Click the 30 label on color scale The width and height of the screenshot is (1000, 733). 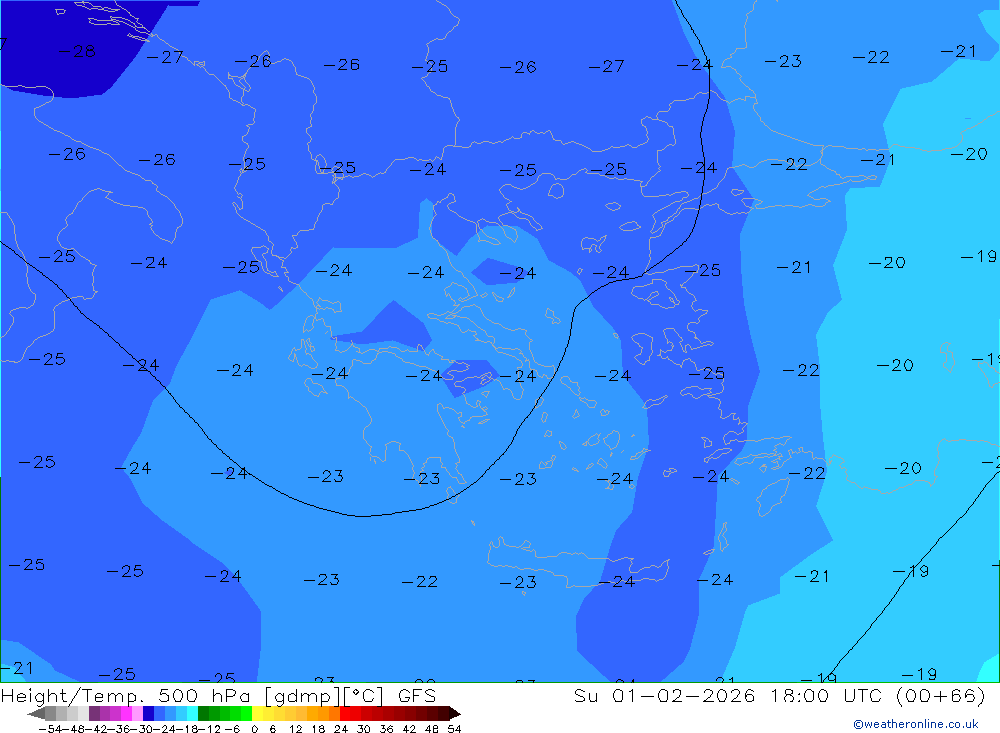coord(364,729)
